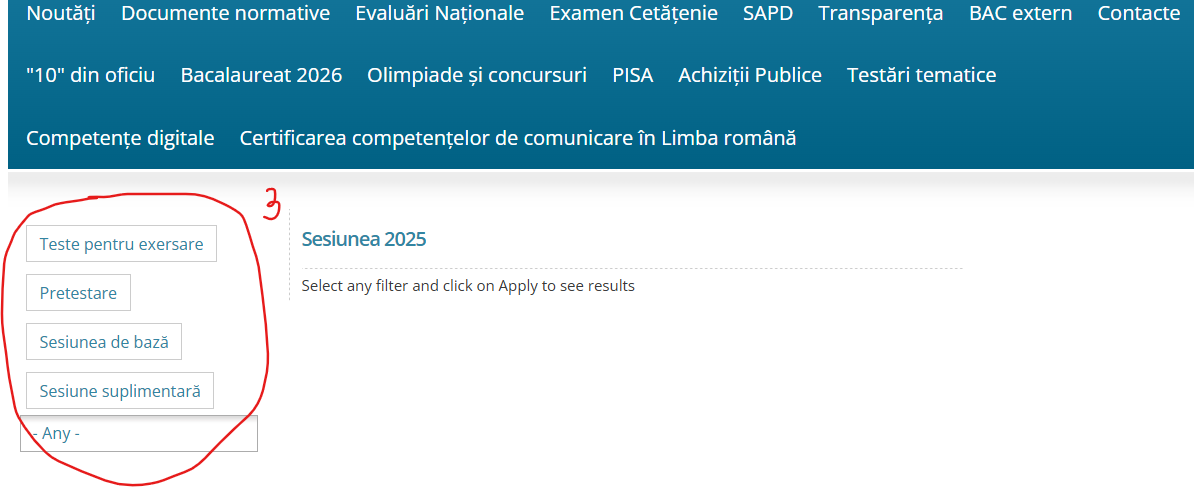Open Olimpiade și concursuri page

click(477, 75)
